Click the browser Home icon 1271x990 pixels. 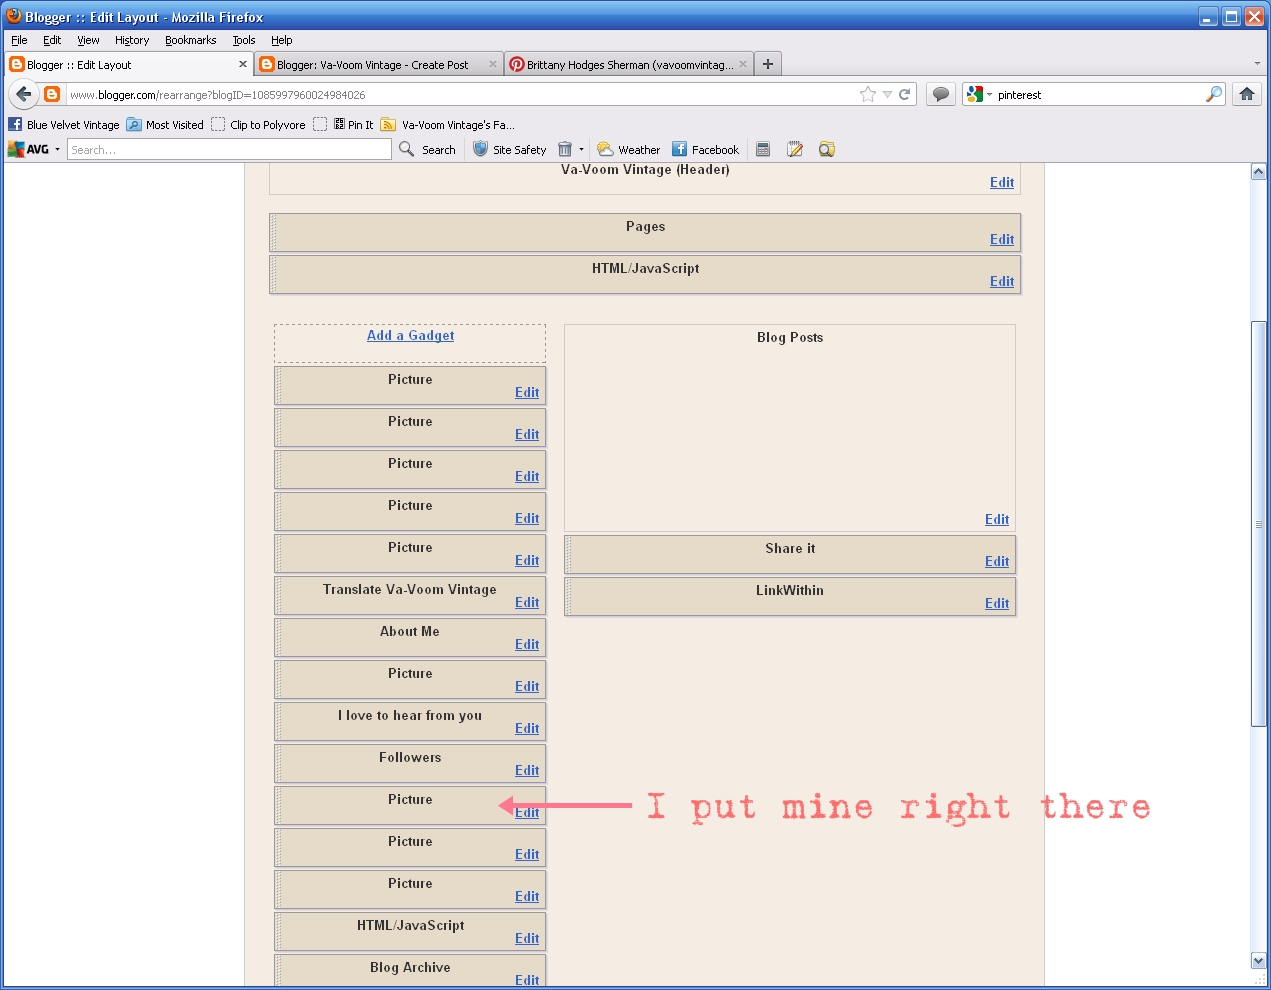(x=1246, y=94)
